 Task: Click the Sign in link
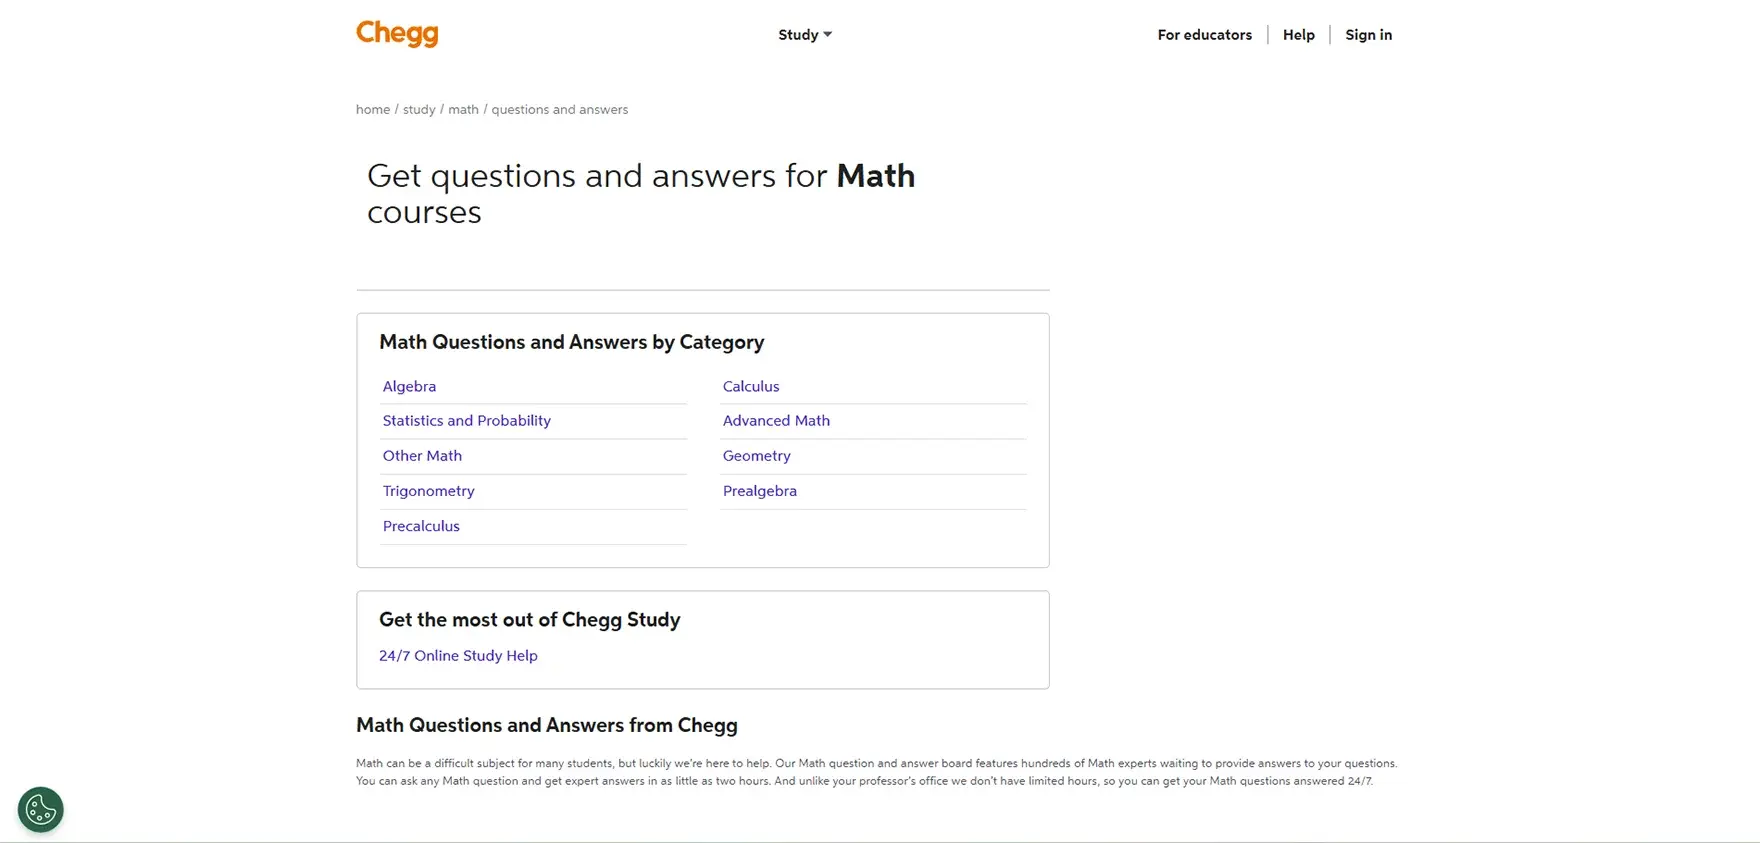coord(1368,34)
